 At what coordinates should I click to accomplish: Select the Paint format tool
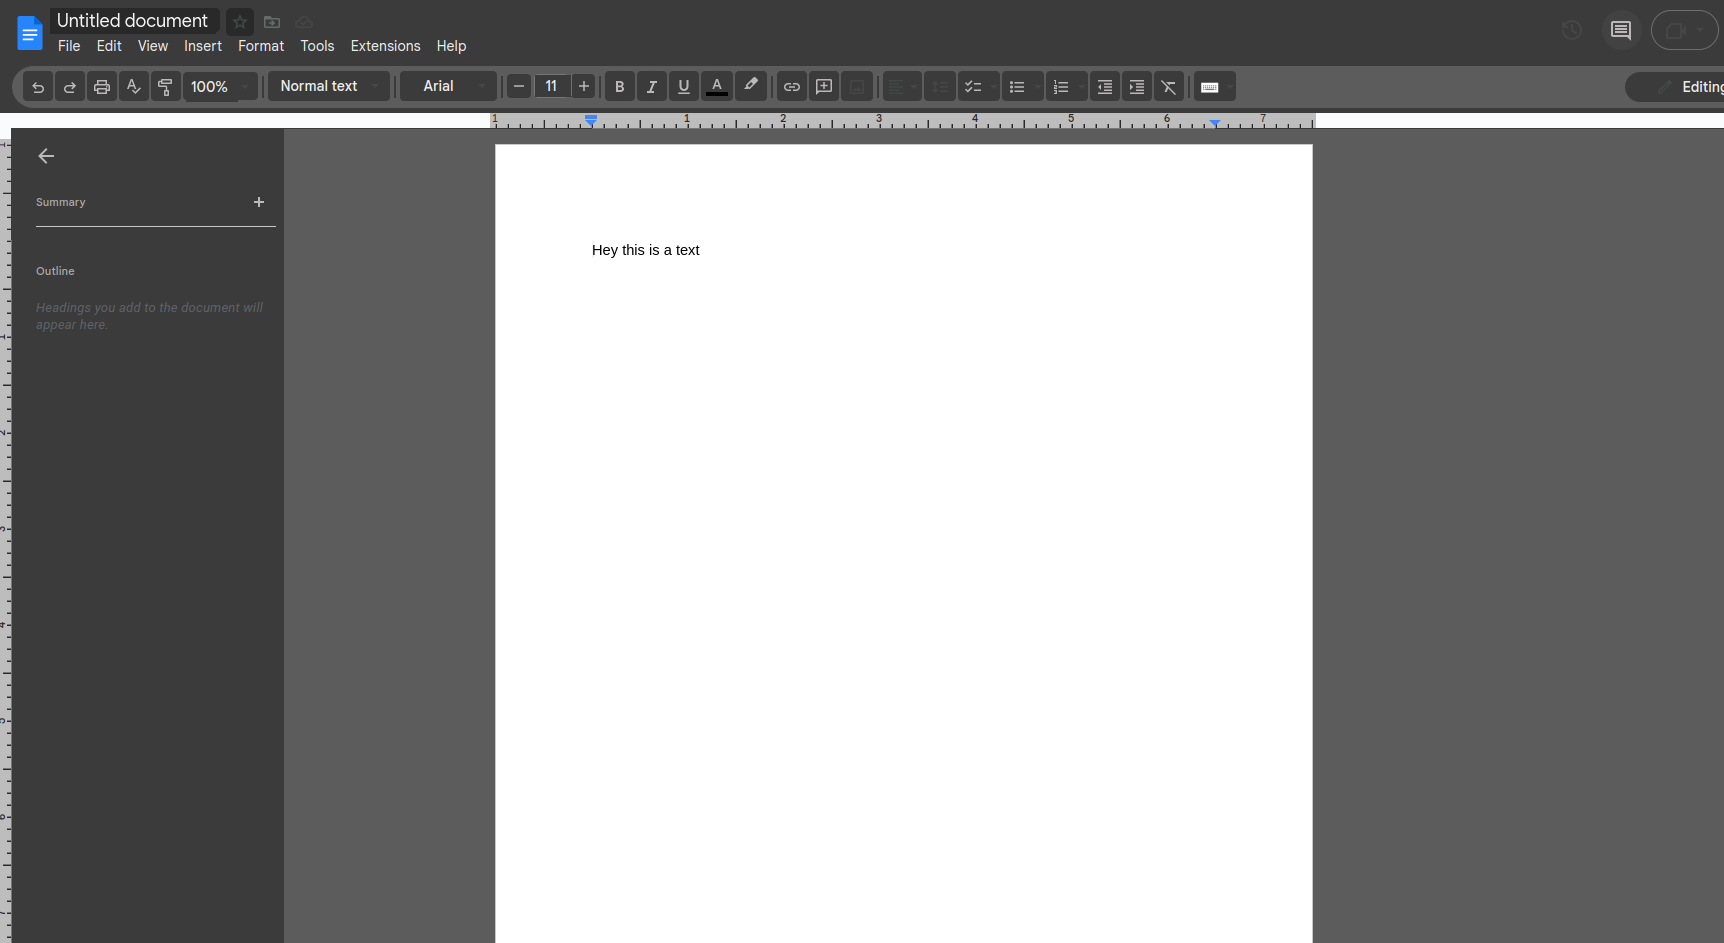pyautogui.click(x=165, y=86)
